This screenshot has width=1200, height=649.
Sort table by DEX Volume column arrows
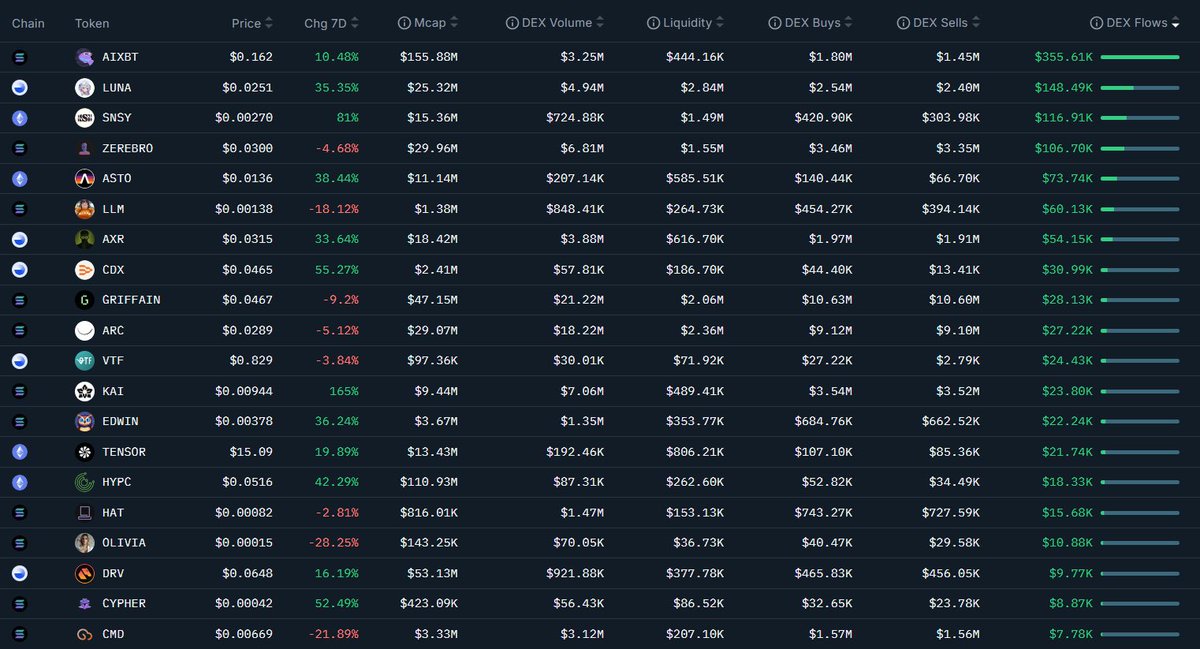coord(600,23)
